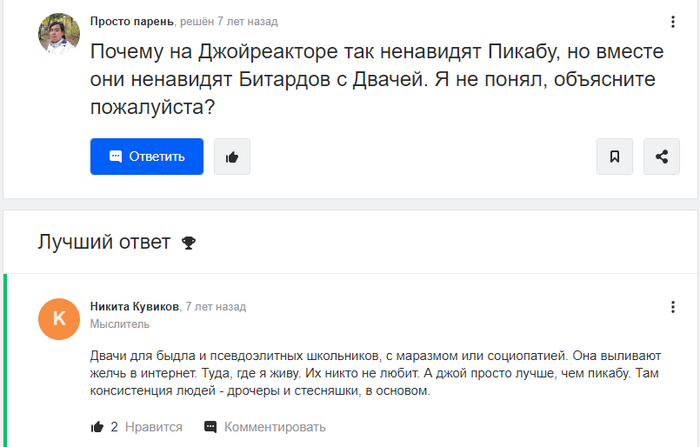Click the trophy icon beside Лучший ответ
This screenshot has width=700, height=447.
point(189,242)
